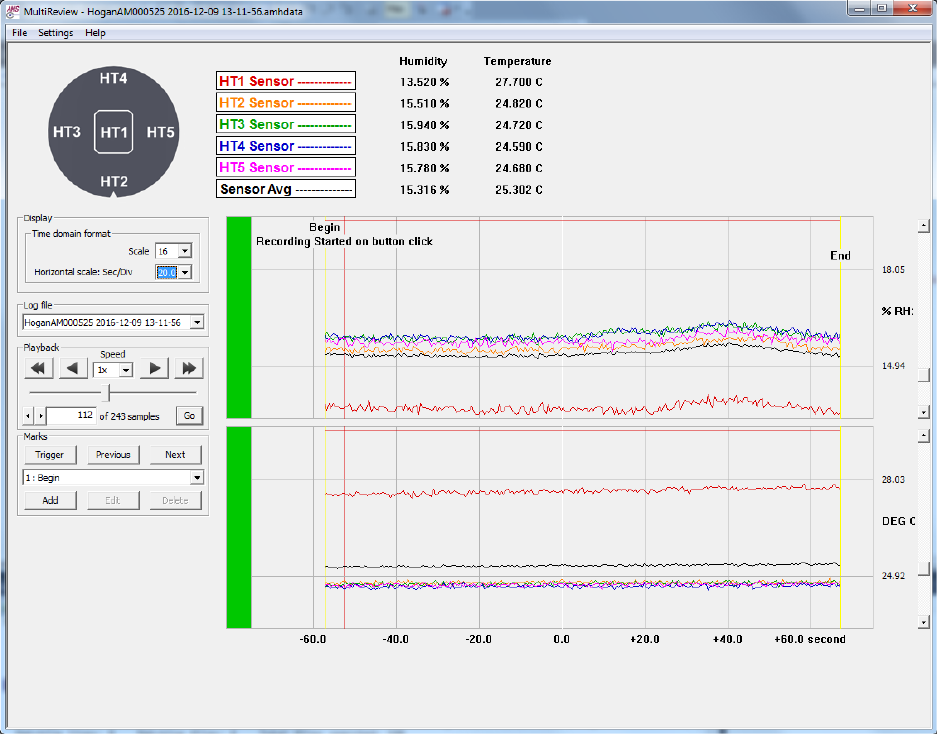This screenshot has height=734, width=937.
Task: Click the small right sample step arrow
Action: tap(40, 416)
